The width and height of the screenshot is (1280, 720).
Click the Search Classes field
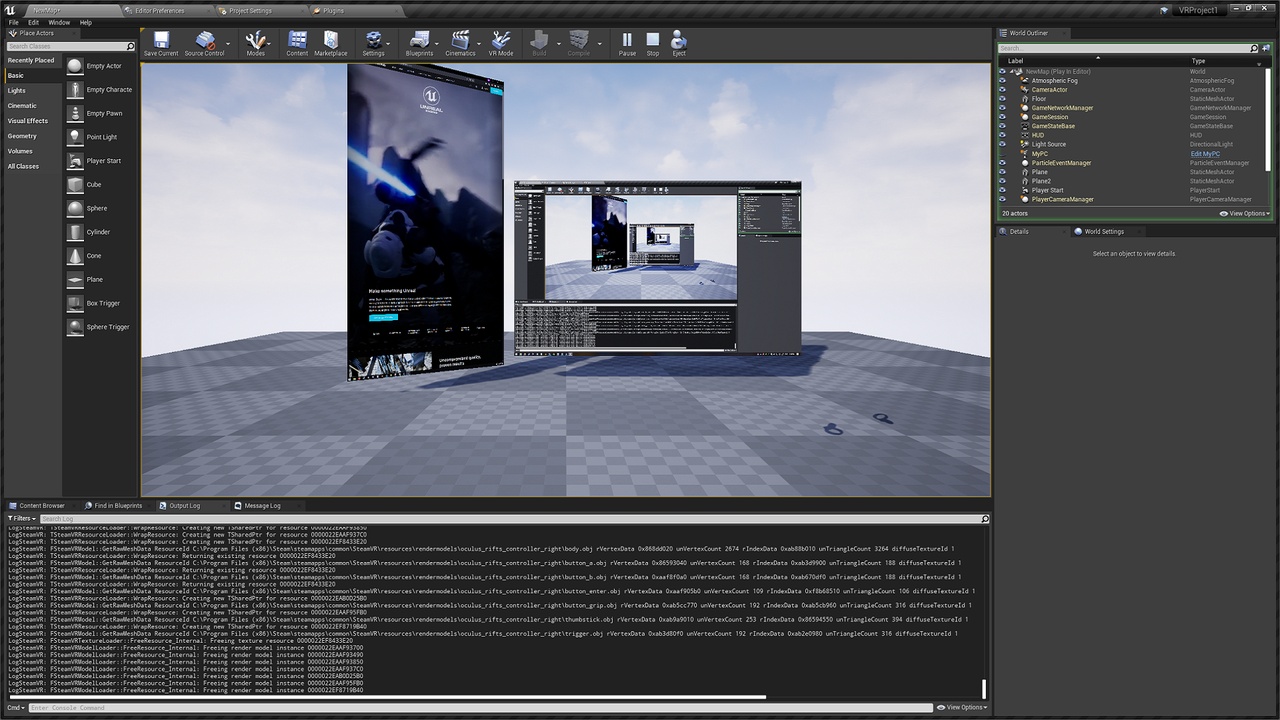[x=70, y=46]
